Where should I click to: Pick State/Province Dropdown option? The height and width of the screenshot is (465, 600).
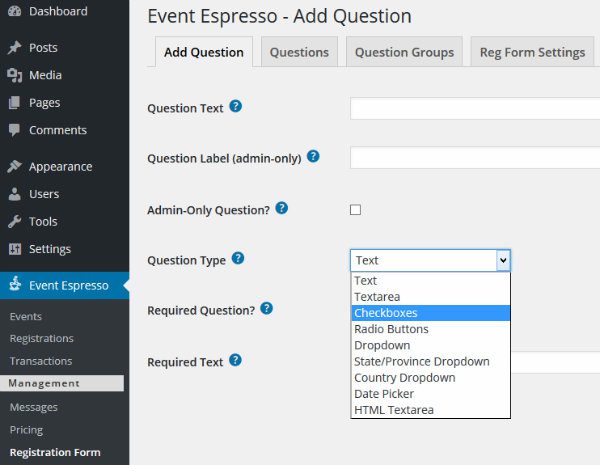[x=430, y=361]
